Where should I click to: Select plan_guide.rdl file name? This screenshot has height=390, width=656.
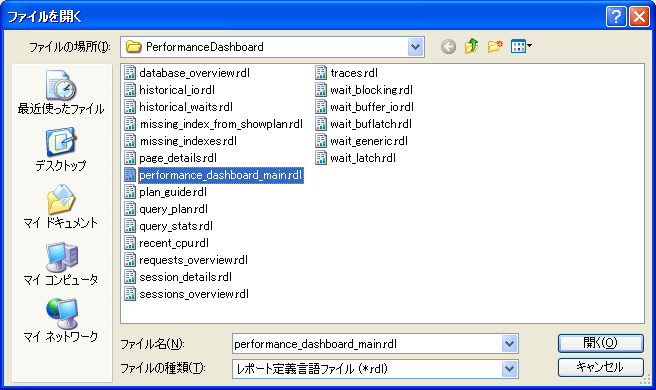[173, 192]
